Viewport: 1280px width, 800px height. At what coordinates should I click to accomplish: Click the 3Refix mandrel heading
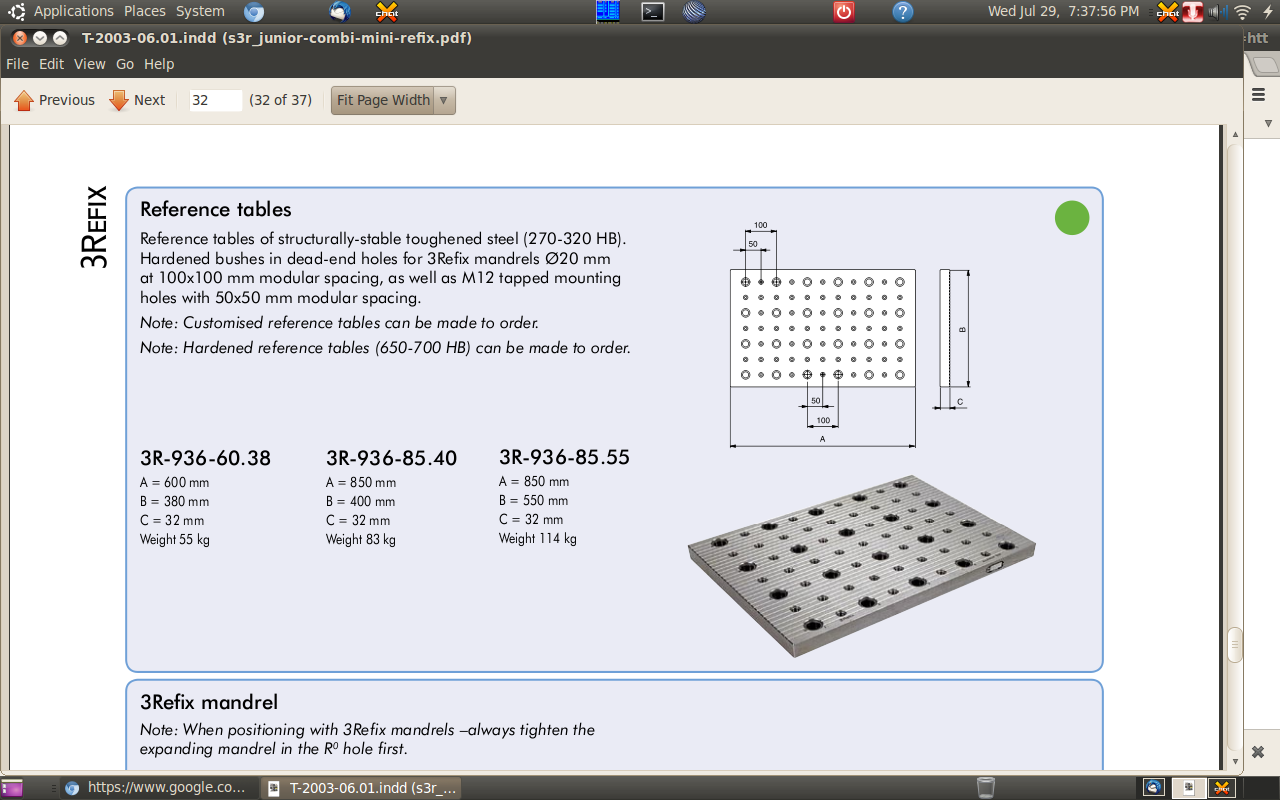pos(209,702)
